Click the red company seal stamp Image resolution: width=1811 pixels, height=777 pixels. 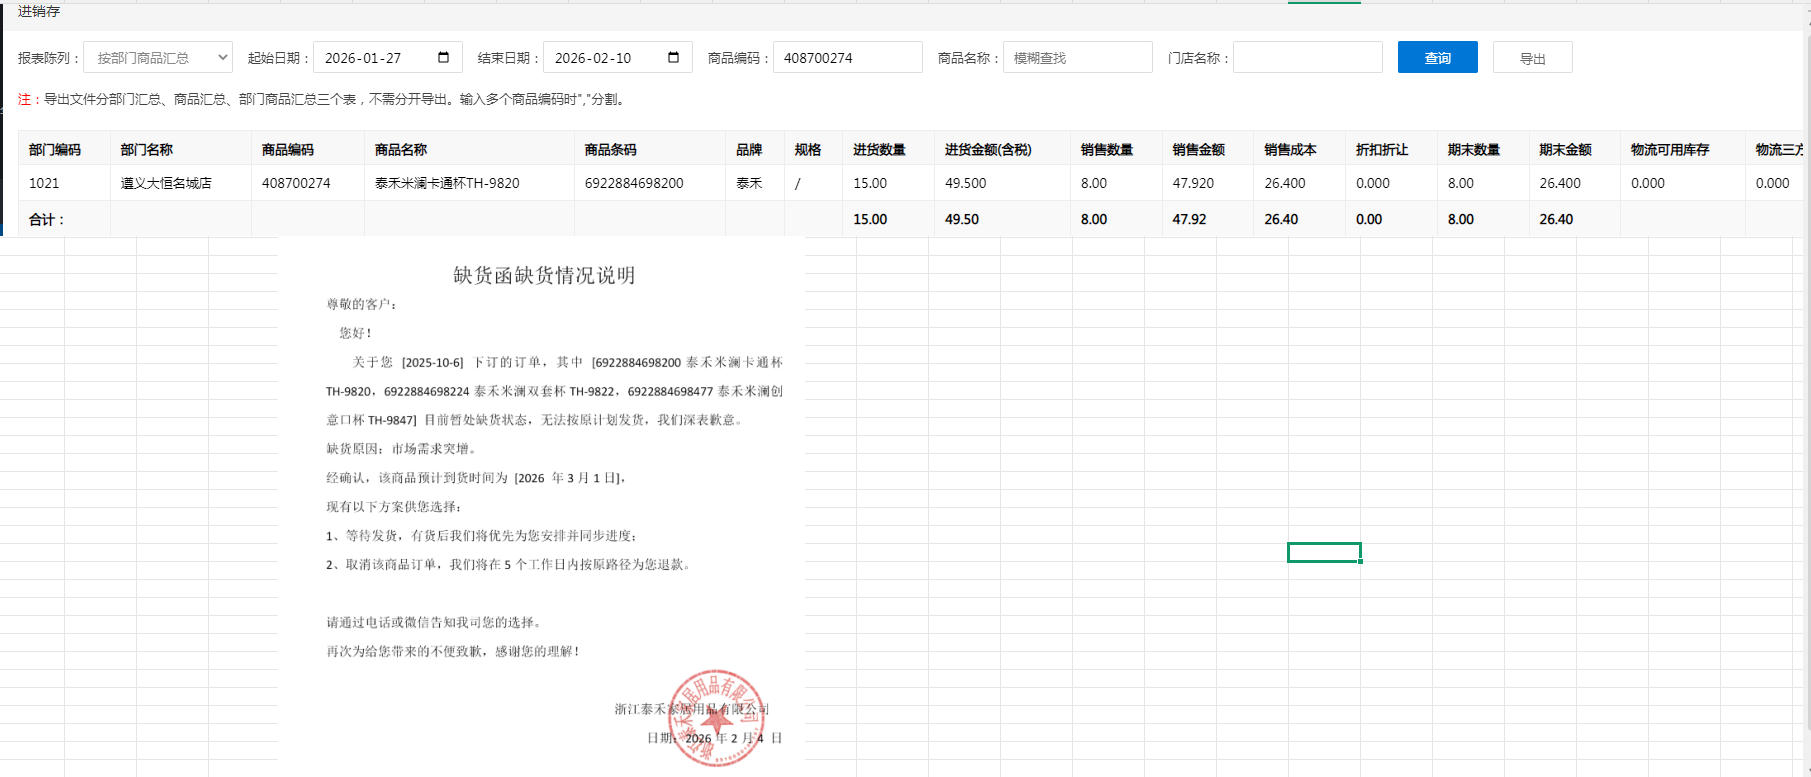click(716, 717)
